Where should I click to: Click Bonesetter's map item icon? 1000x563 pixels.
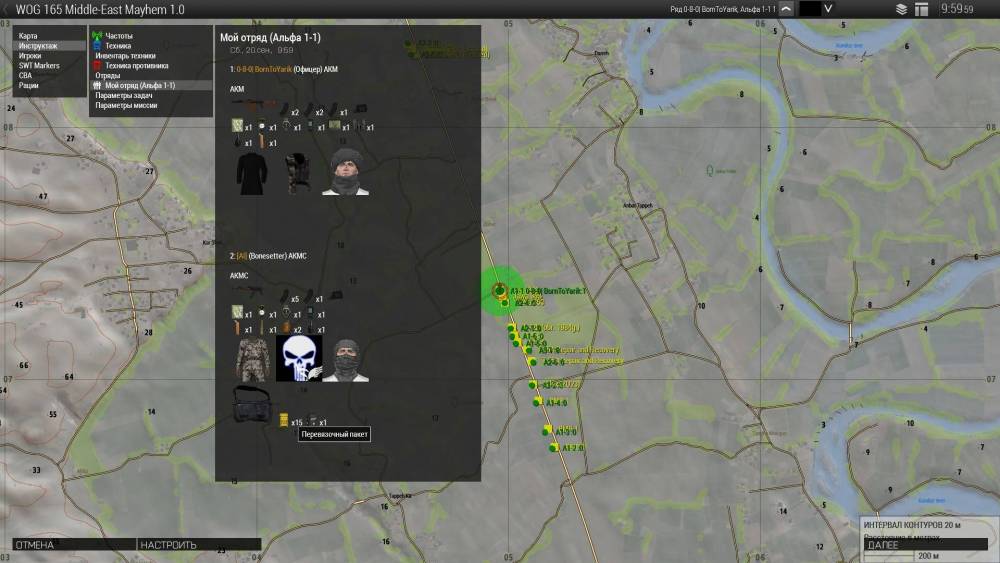(x=237, y=312)
